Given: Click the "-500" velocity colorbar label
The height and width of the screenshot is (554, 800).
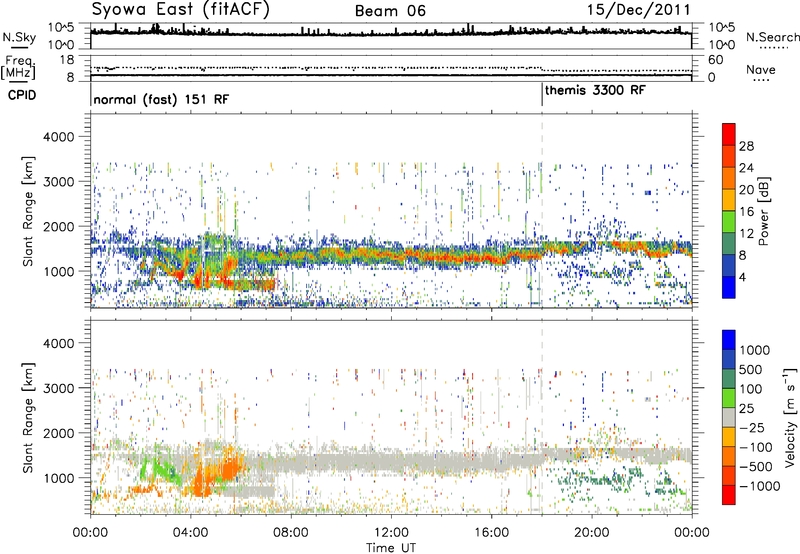Looking at the screenshot, I should click(756, 466).
